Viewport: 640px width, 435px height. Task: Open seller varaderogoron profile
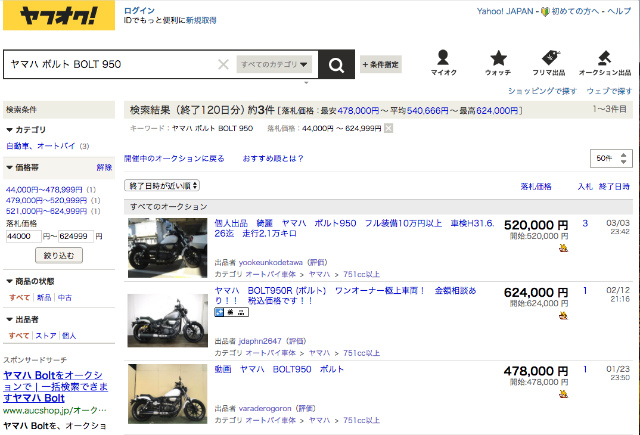click(x=265, y=408)
